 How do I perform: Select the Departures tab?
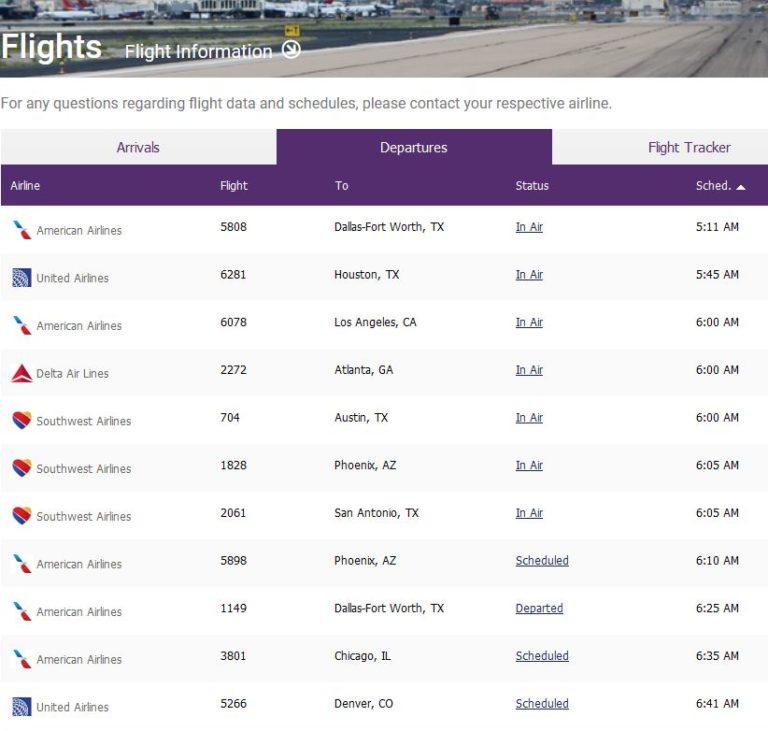click(x=414, y=147)
